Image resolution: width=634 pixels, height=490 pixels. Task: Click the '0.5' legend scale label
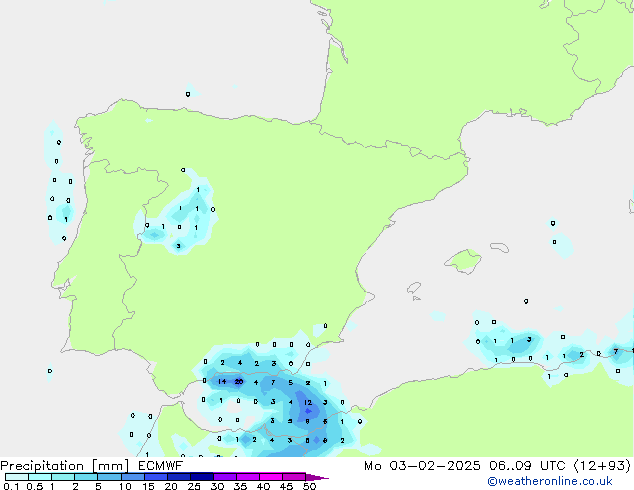(x=34, y=486)
